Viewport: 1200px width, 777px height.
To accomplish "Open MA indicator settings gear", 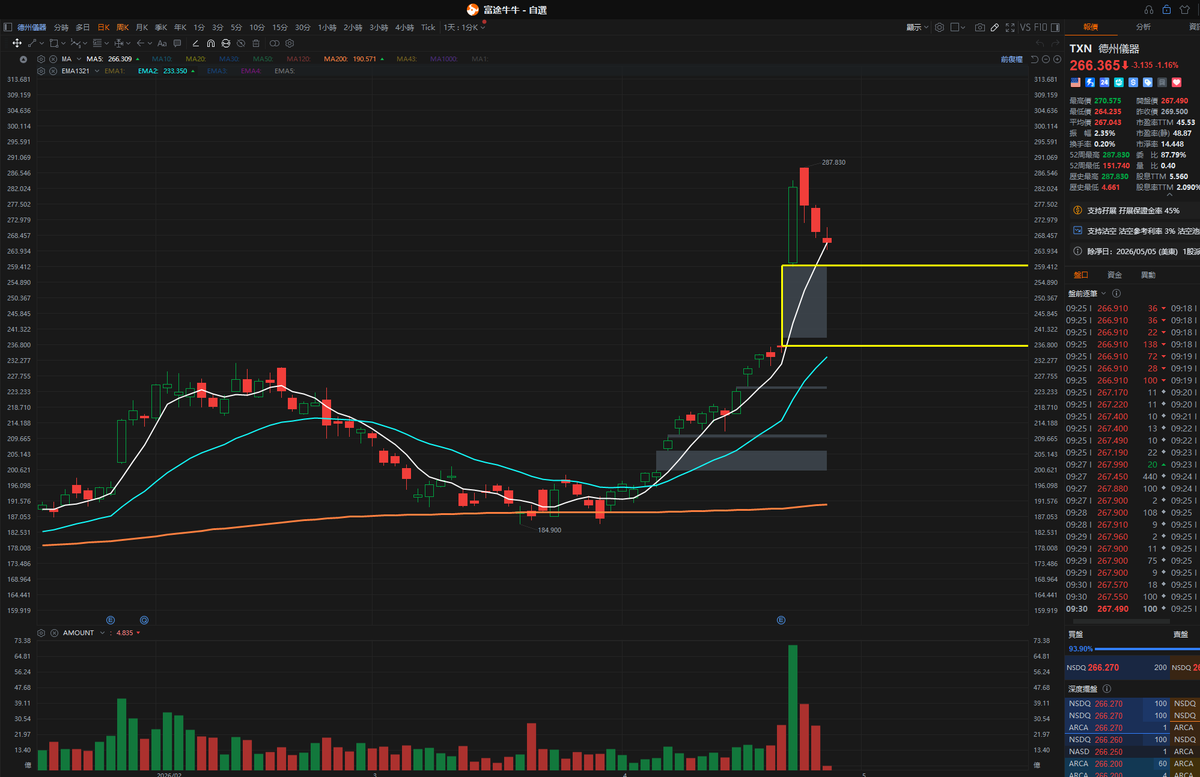I will (41, 59).
